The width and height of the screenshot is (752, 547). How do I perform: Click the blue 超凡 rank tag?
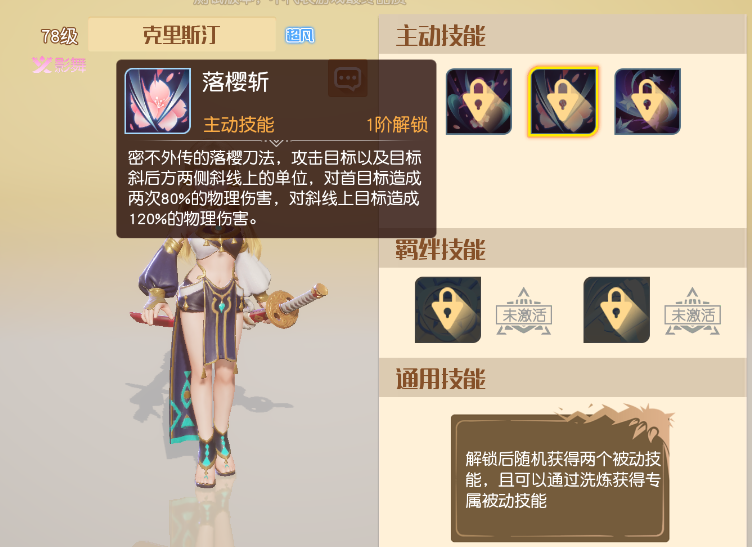point(300,35)
